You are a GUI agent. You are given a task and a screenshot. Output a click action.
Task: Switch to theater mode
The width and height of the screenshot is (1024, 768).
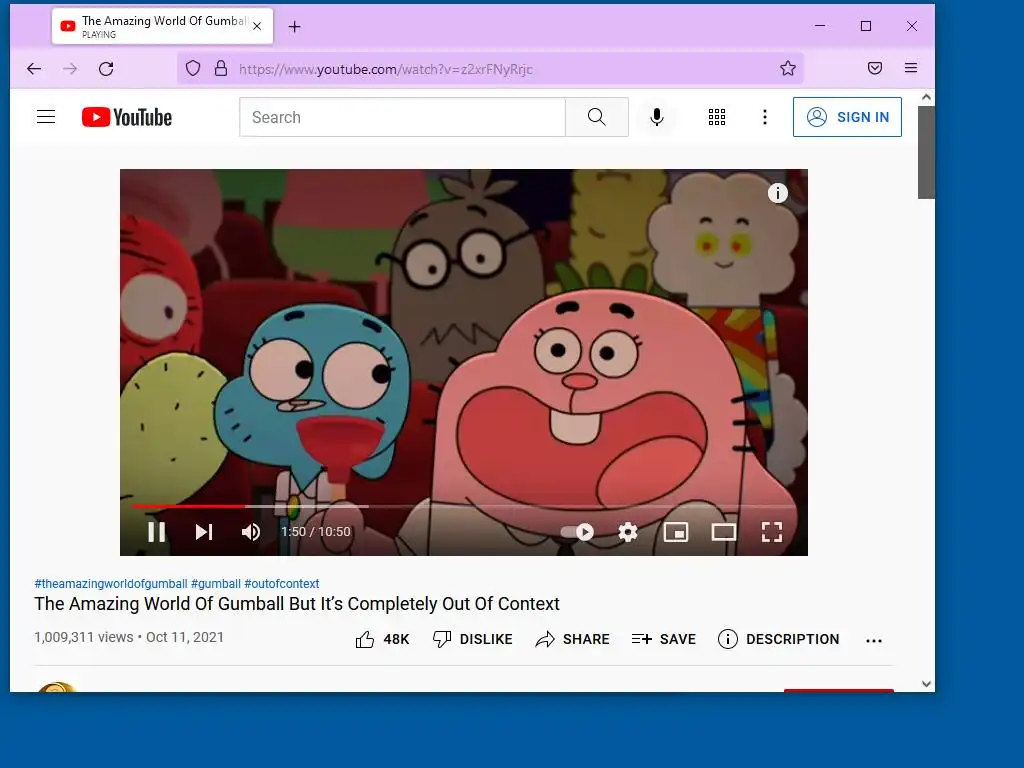(x=724, y=532)
